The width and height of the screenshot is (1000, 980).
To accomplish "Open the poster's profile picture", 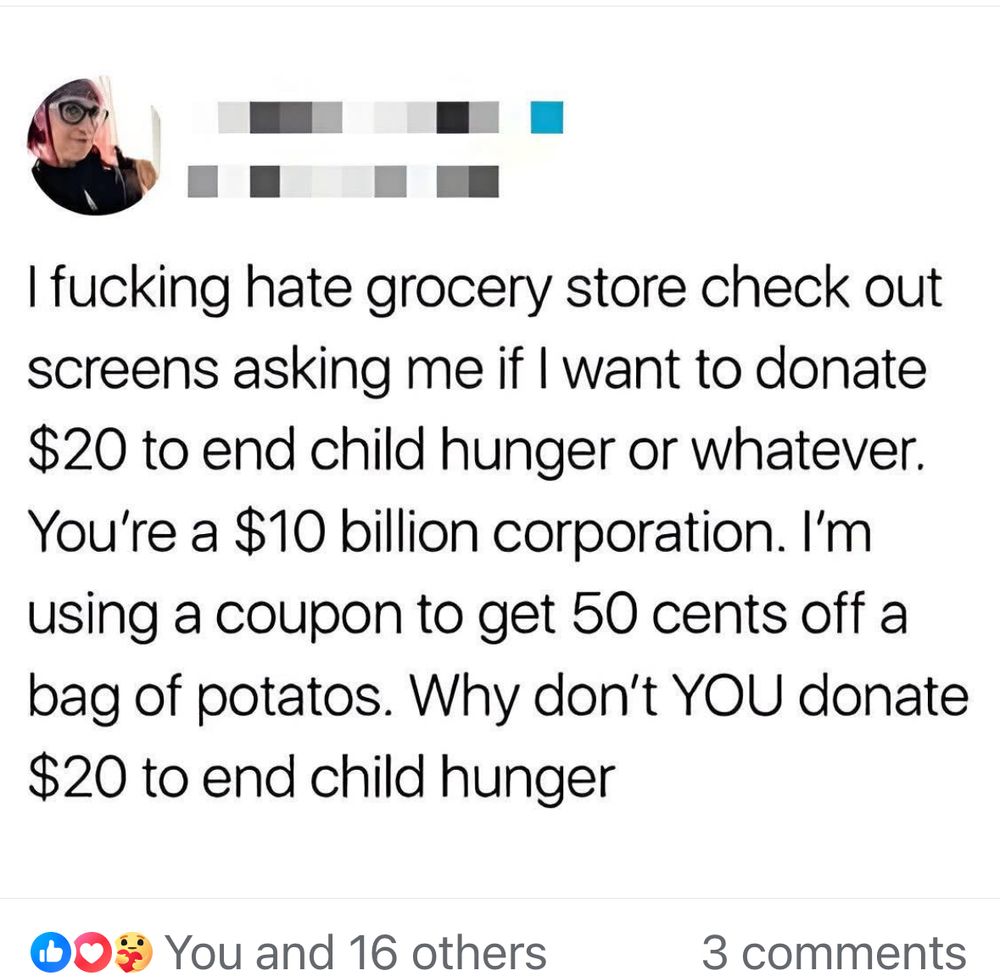I will click(x=94, y=146).
